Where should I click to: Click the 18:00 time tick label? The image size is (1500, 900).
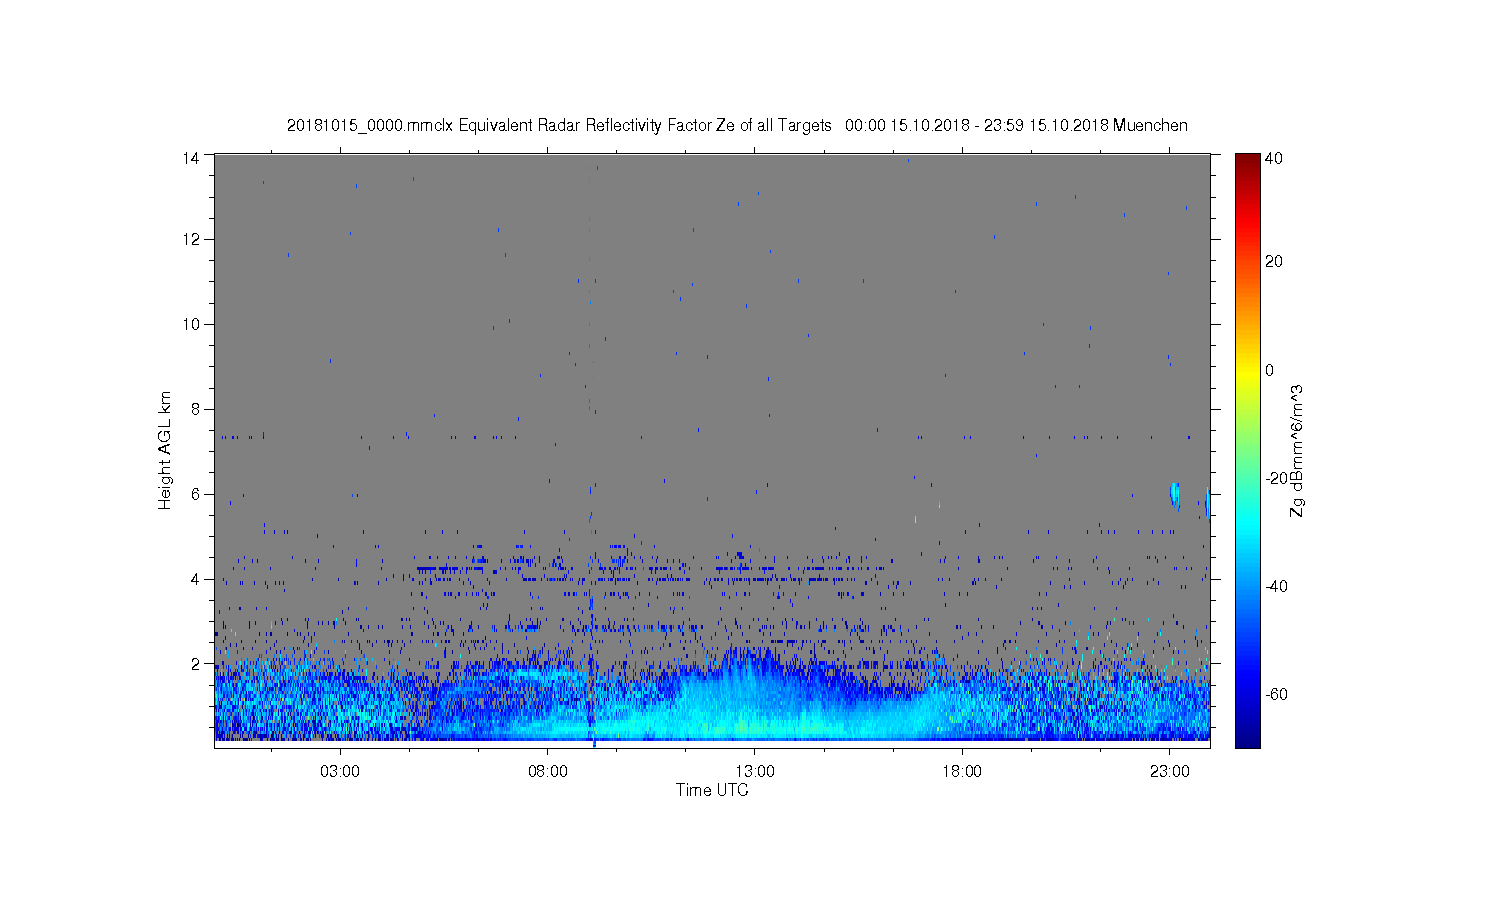(x=962, y=772)
